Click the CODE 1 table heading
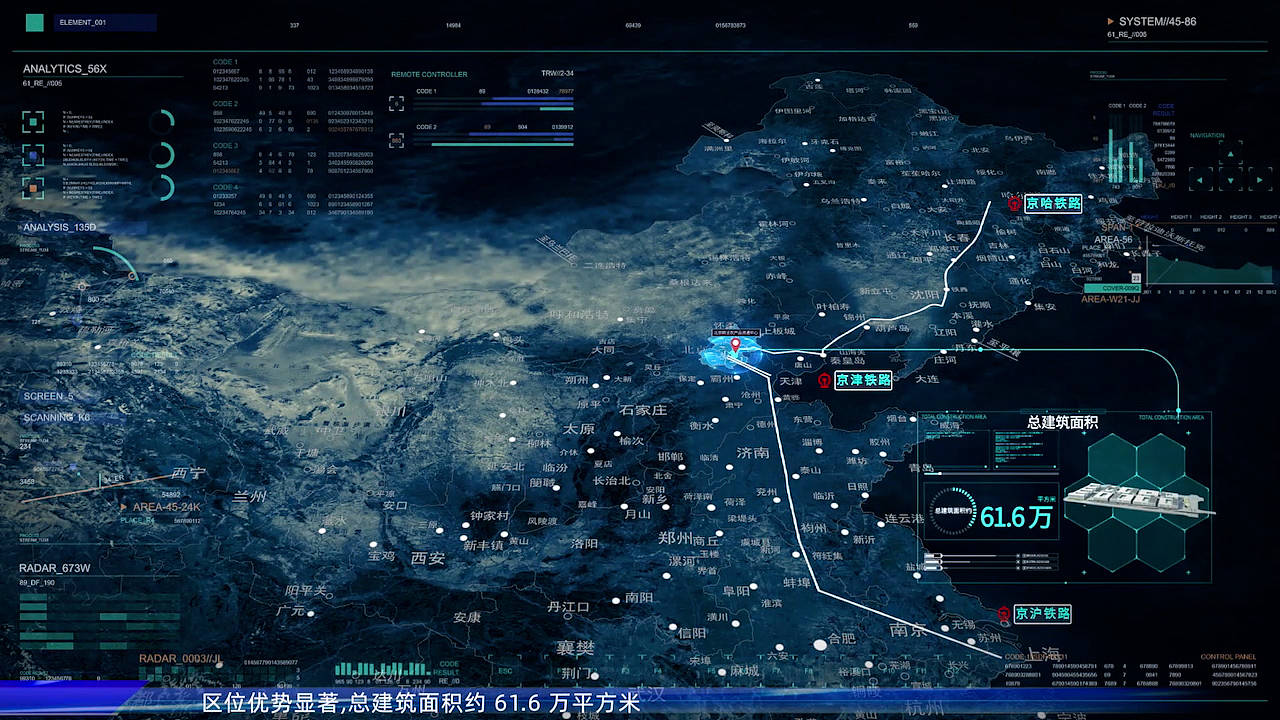Screen dimensions: 1280x720 point(225,62)
